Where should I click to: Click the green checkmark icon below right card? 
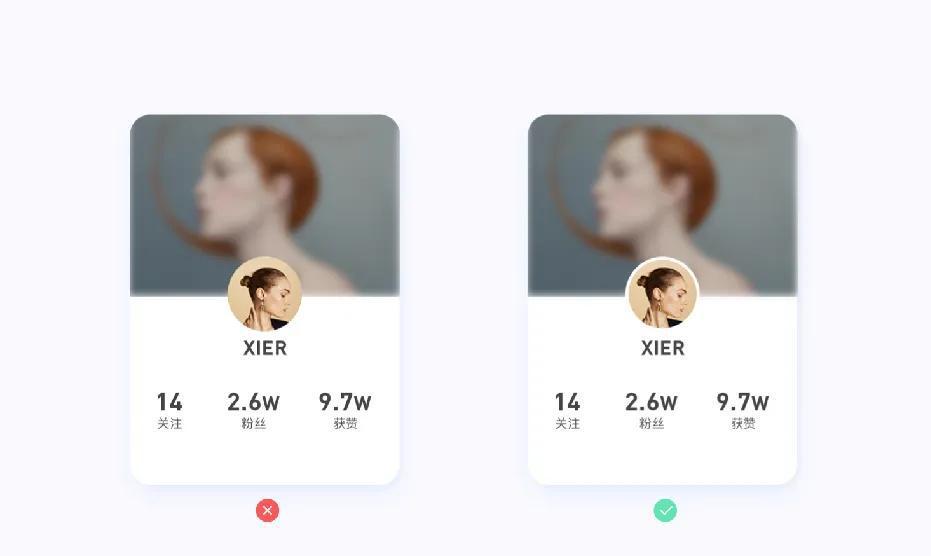click(x=665, y=510)
